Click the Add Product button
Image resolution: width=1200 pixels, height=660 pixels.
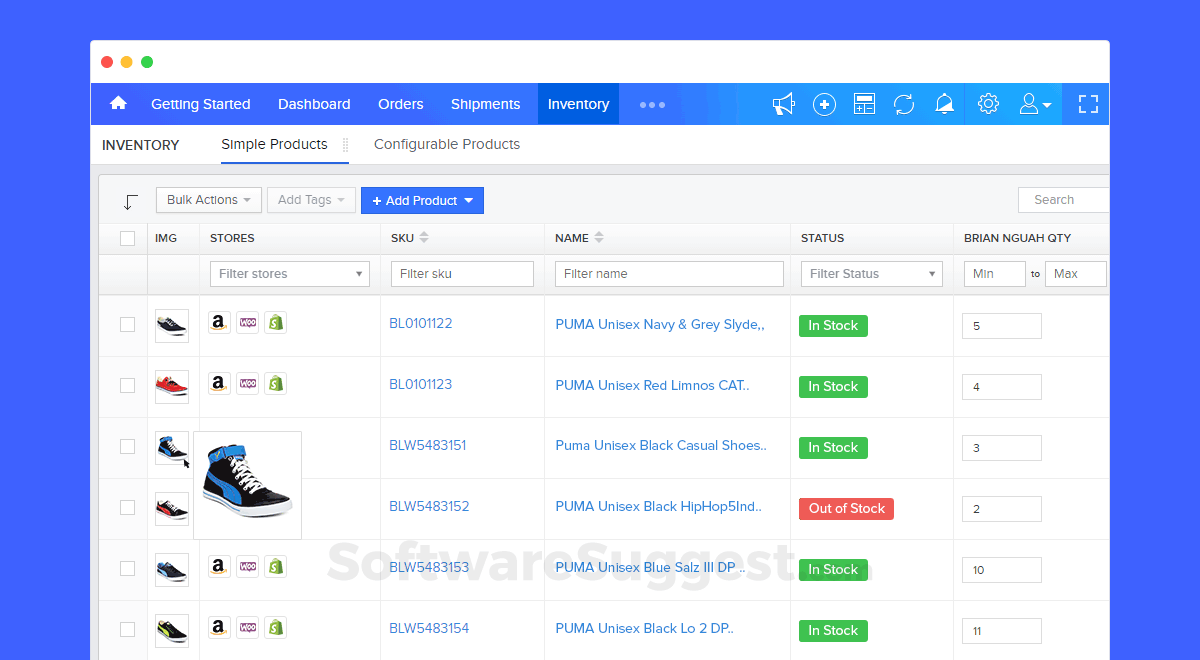(x=421, y=200)
